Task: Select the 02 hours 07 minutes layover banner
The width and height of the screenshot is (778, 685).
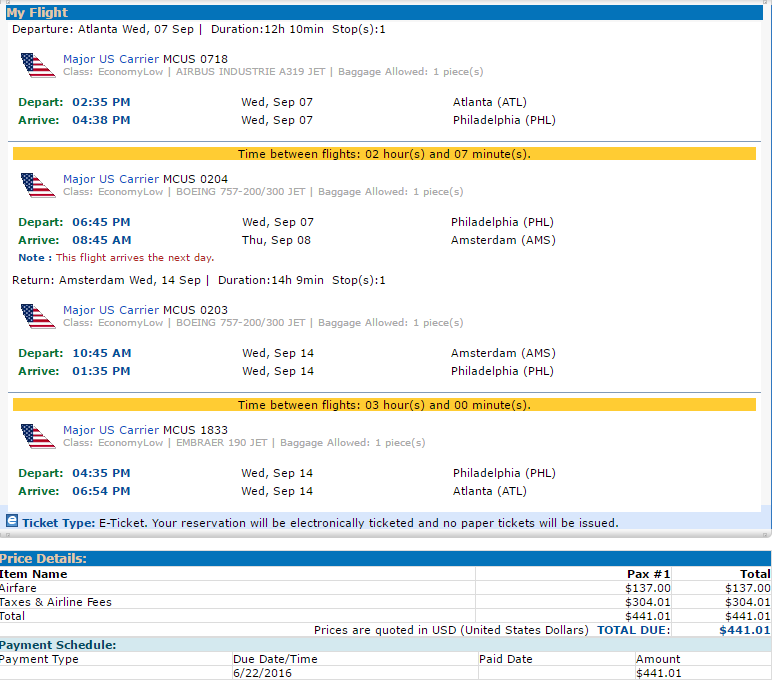Action: (x=384, y=154)
